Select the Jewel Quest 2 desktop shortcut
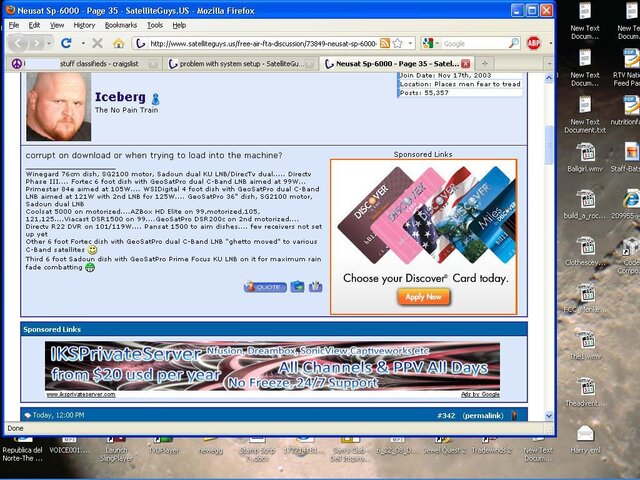The width and height of the screenshot is (640, 480). tap(444, 447)
